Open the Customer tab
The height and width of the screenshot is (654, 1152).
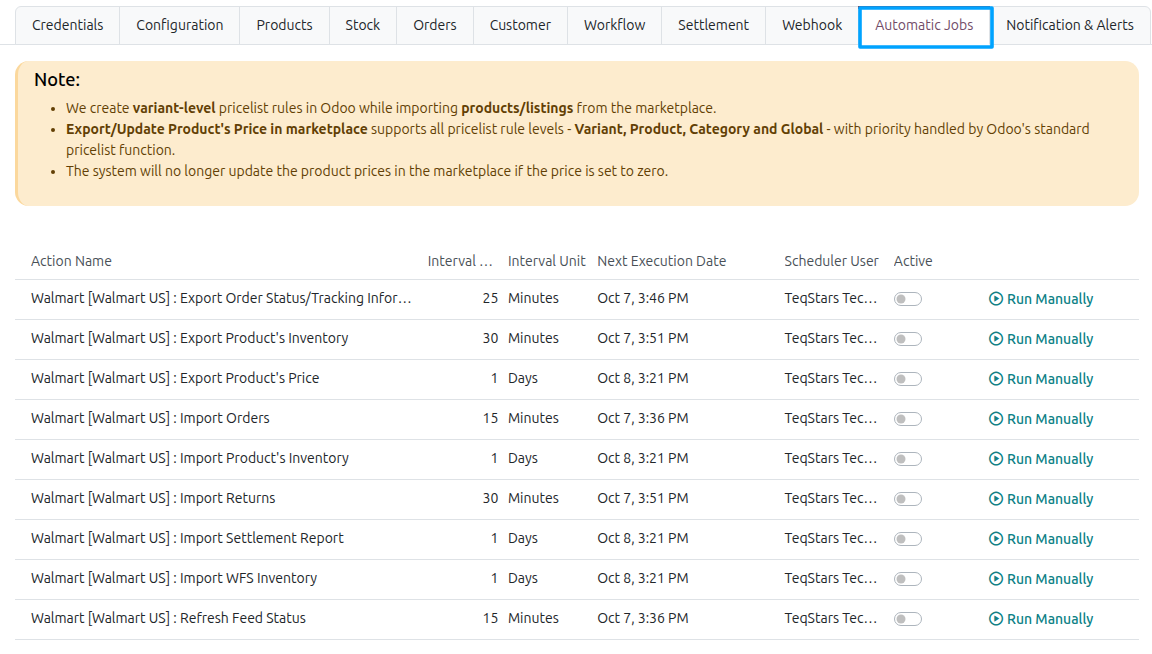tap(520, 25)
